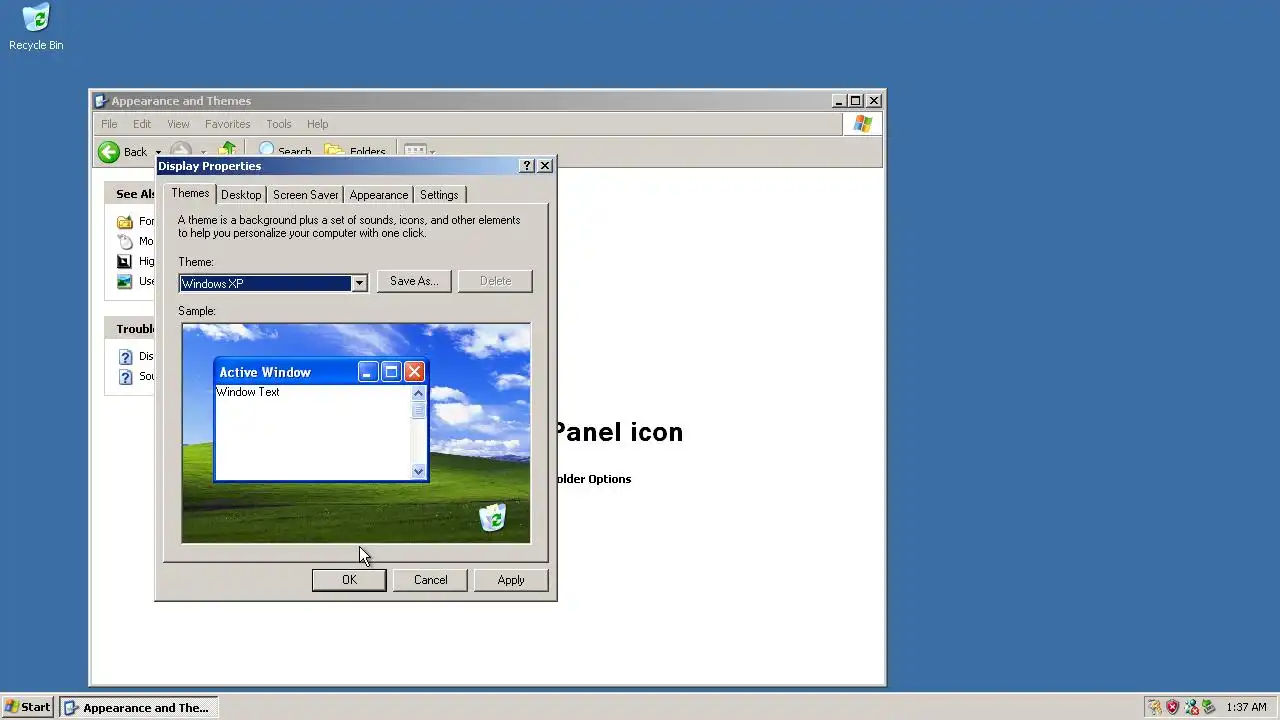Open the Tools menu
The width and height of the screenshot is (1280, 720).
(279, 124)
